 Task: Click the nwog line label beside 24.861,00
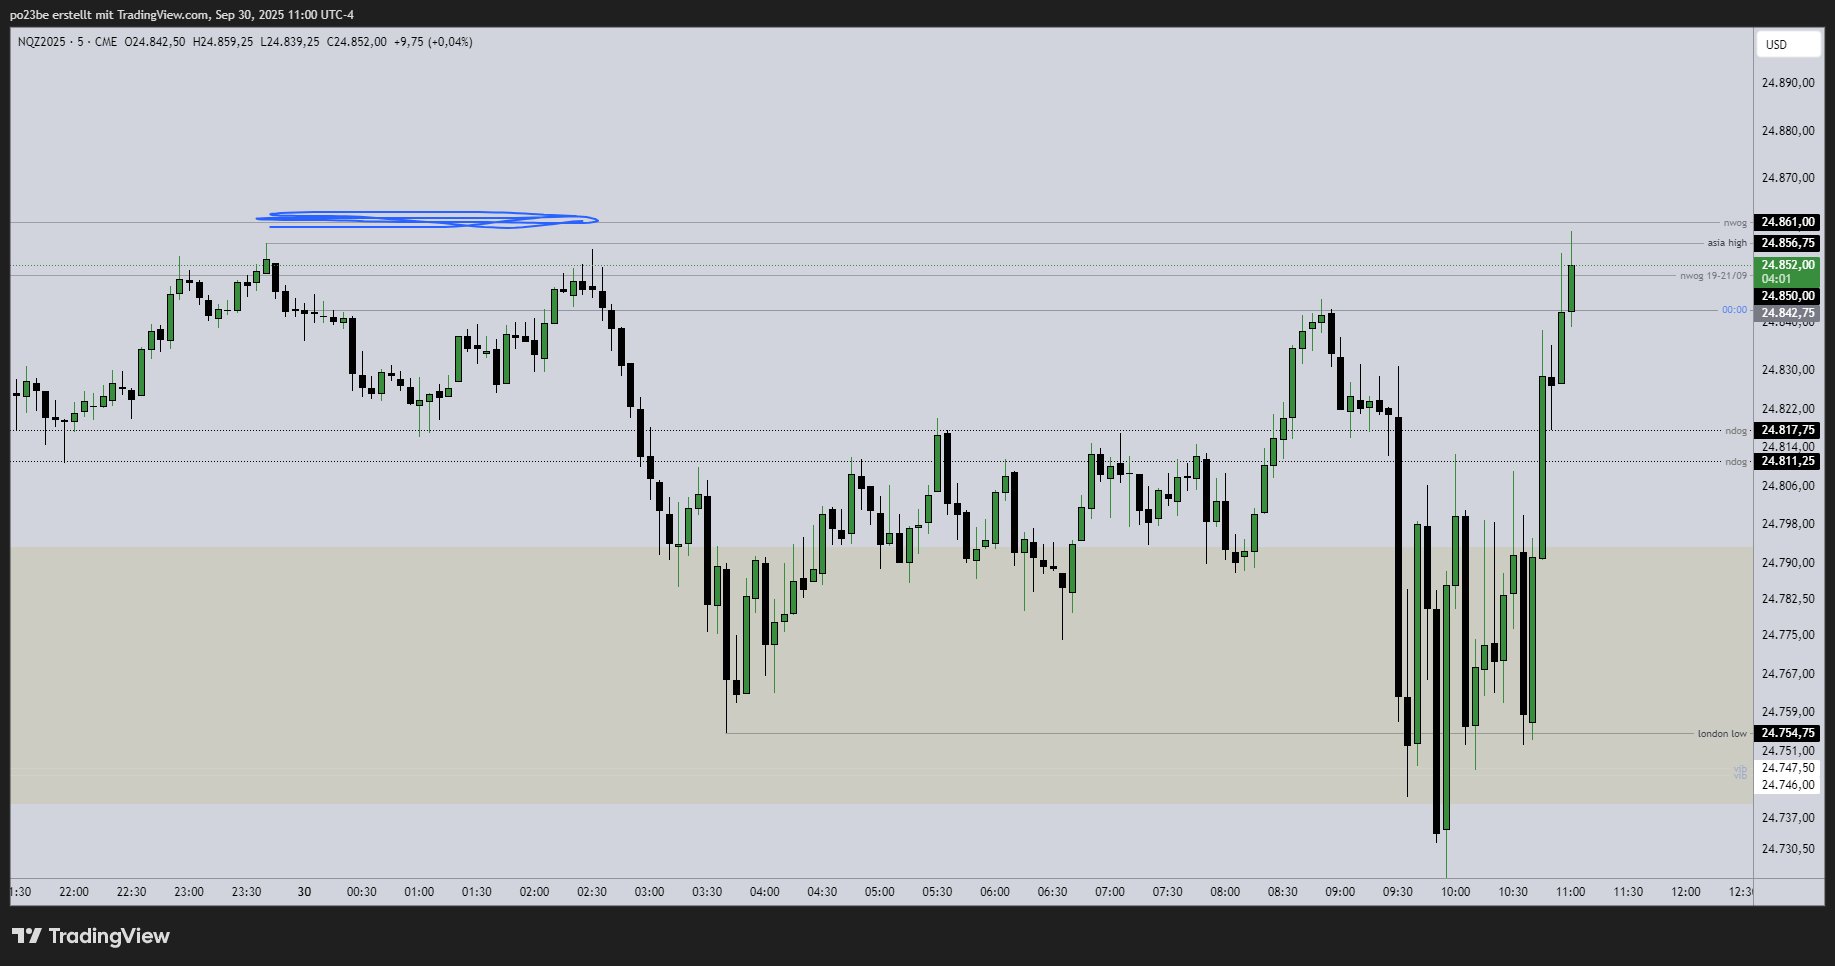pyautogui.click(x=1735, y=223)
